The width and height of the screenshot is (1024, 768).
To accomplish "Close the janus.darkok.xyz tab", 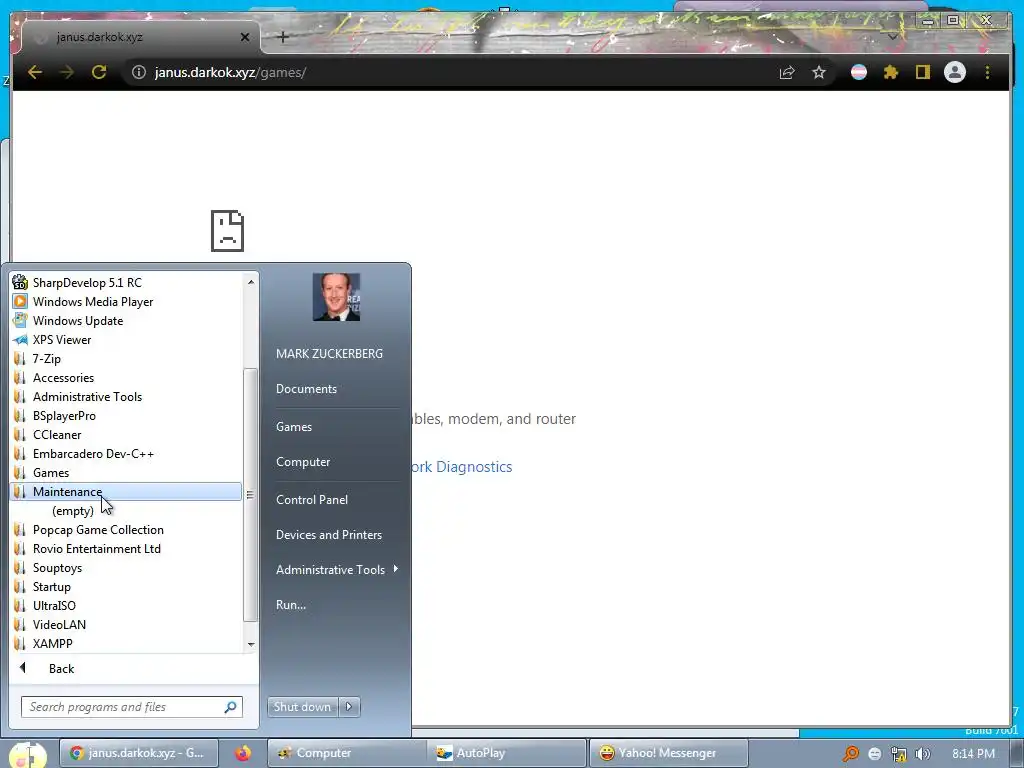I will click(x=245, y=37).
